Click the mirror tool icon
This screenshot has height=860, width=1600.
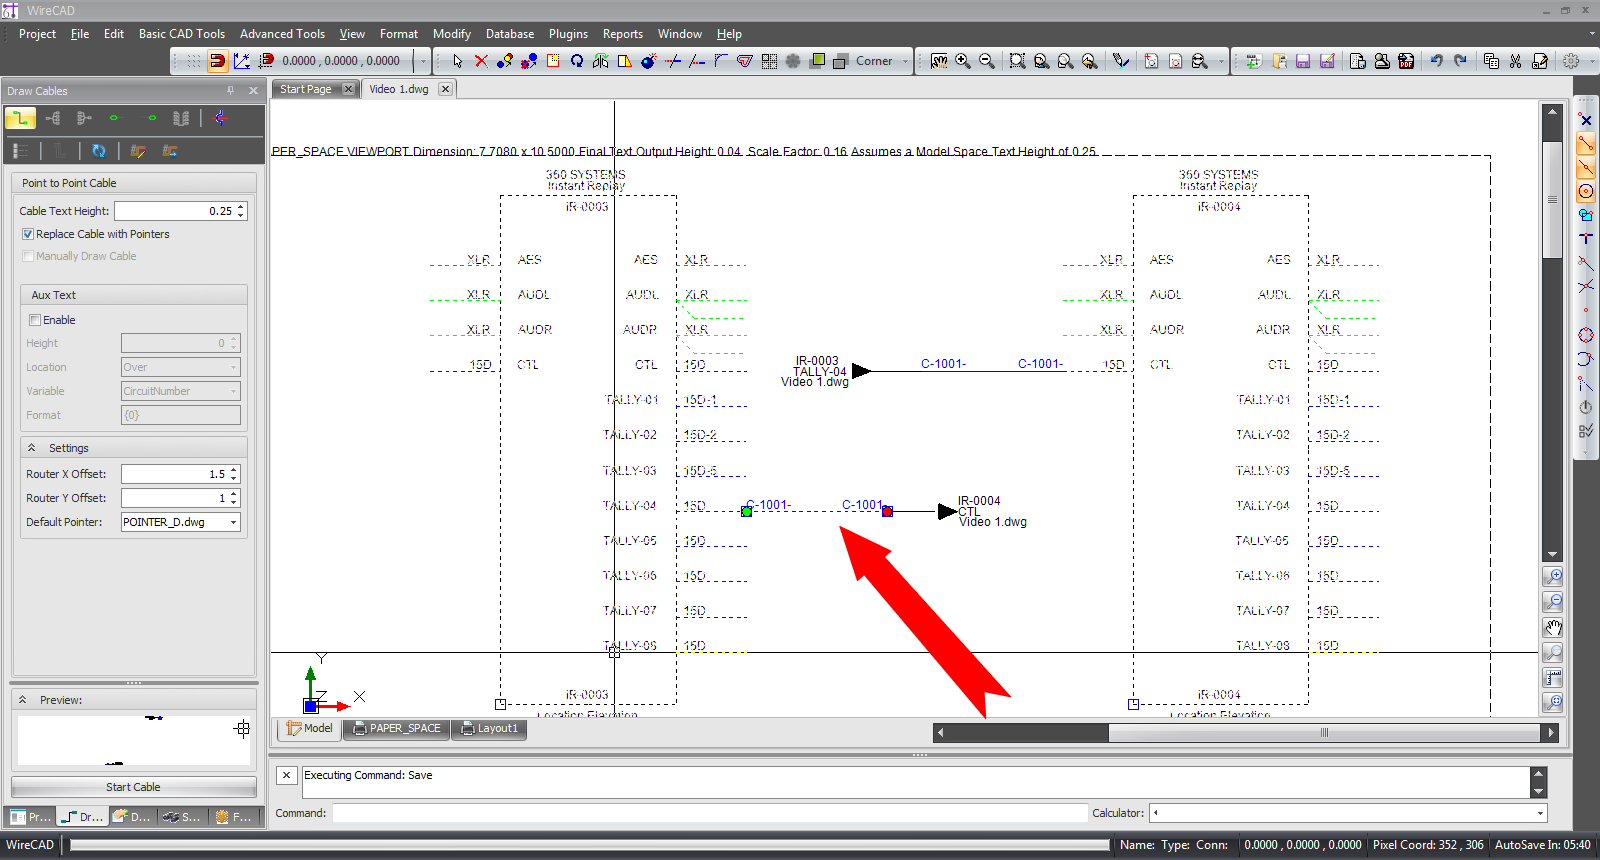(x=600, y=61)
